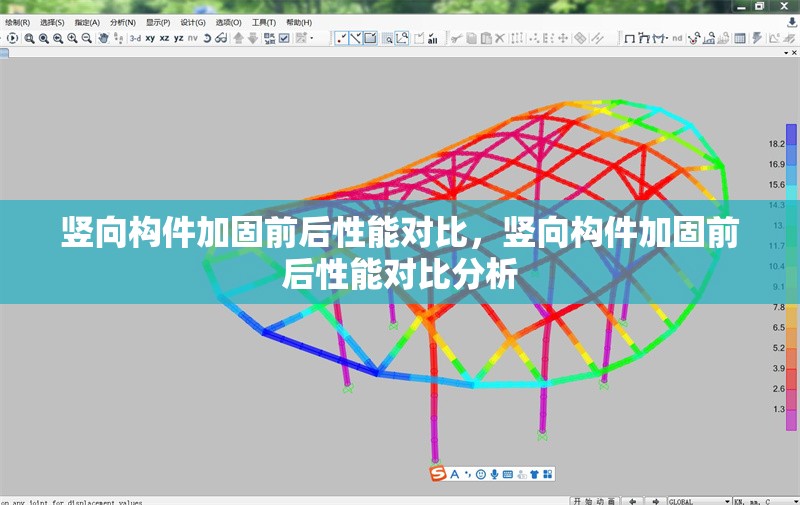Click the Show Tables grid icon

tap(739, 38)
